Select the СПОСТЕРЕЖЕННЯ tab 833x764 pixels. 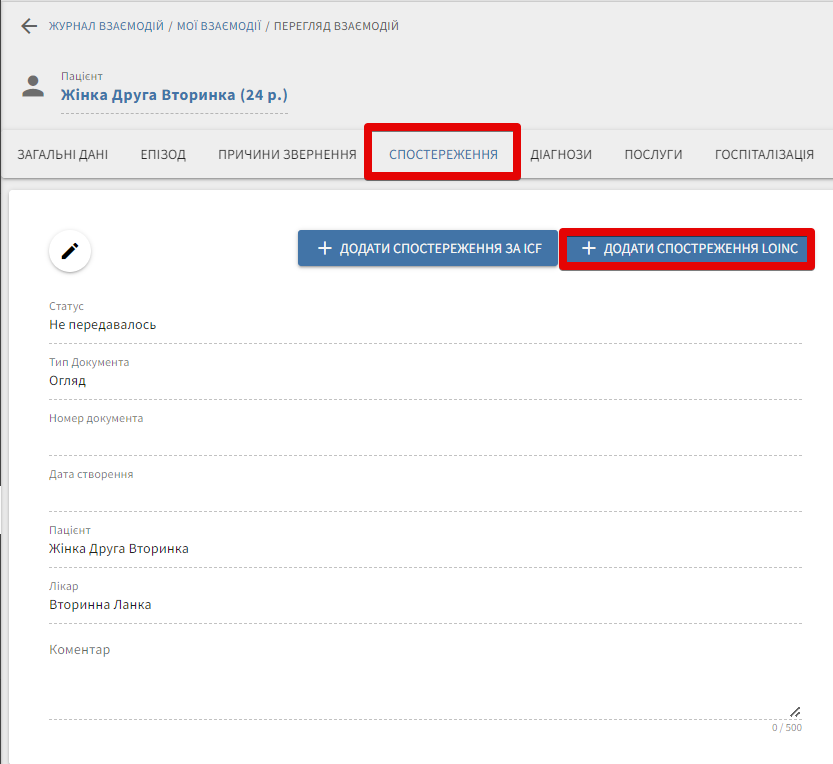click(443, 154)
